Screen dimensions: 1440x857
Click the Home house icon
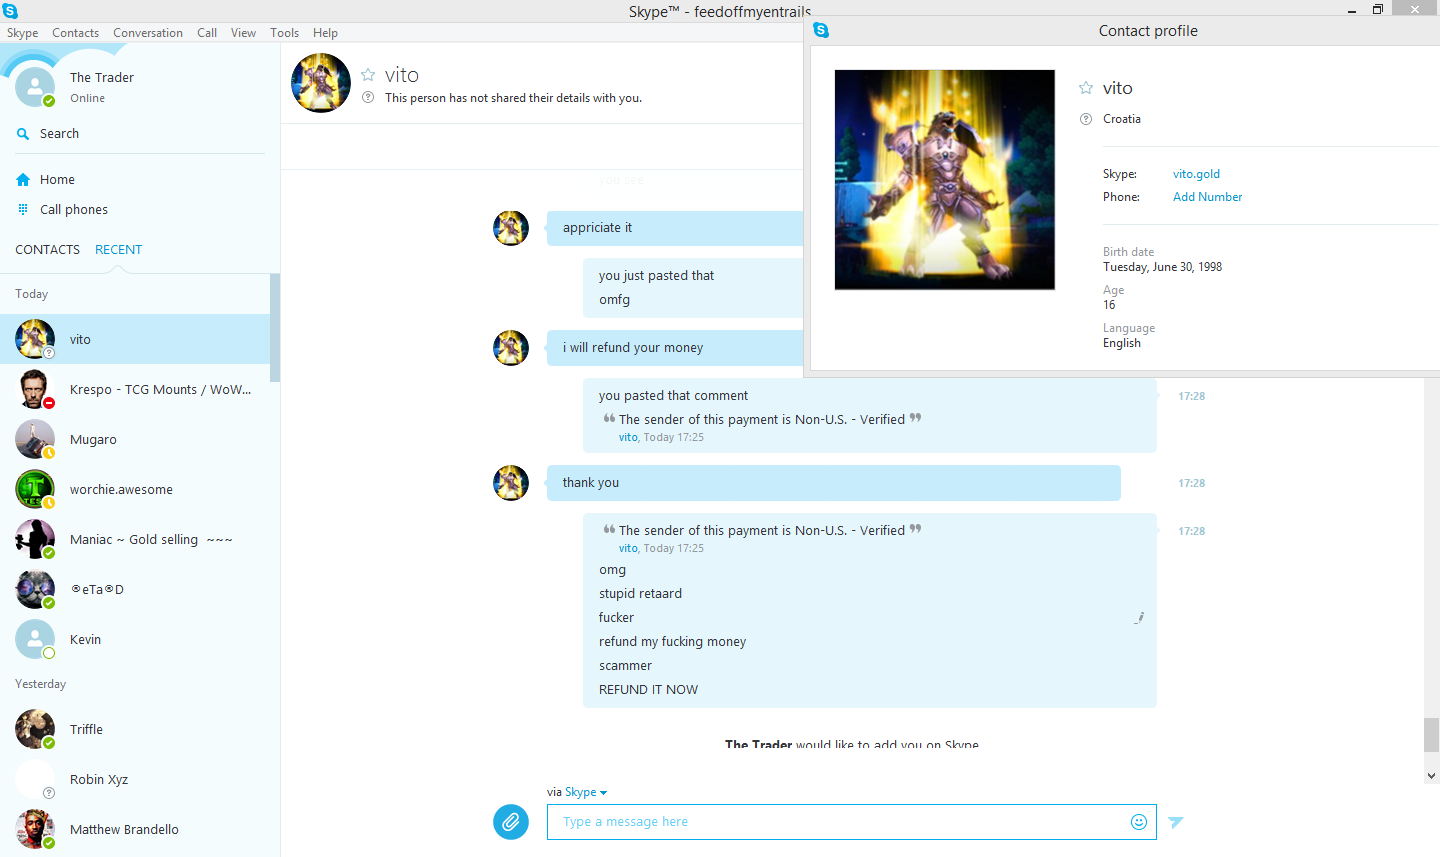point(23,180)
